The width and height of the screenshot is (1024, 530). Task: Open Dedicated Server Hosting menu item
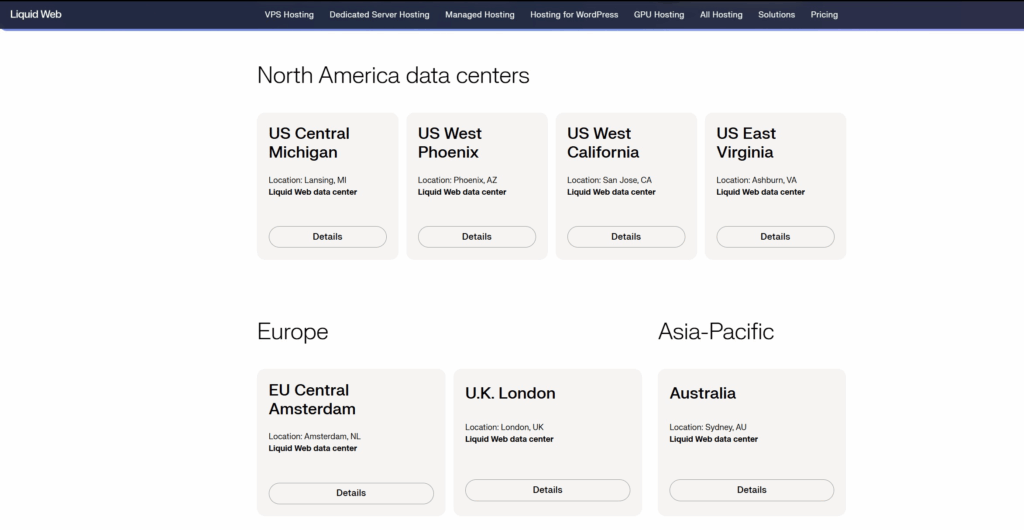(379, 15)
